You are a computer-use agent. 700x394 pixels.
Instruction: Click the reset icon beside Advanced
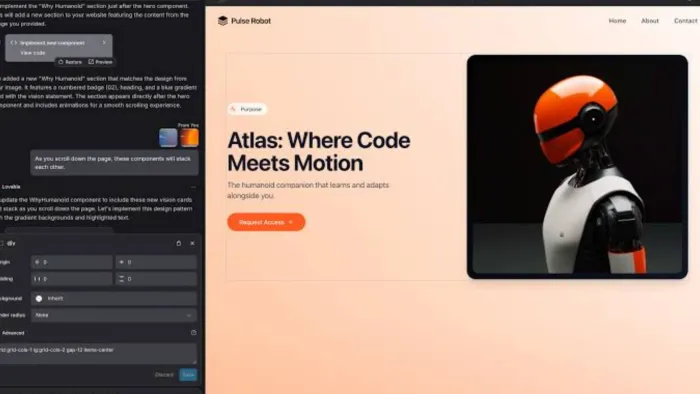tap(193, 332)
